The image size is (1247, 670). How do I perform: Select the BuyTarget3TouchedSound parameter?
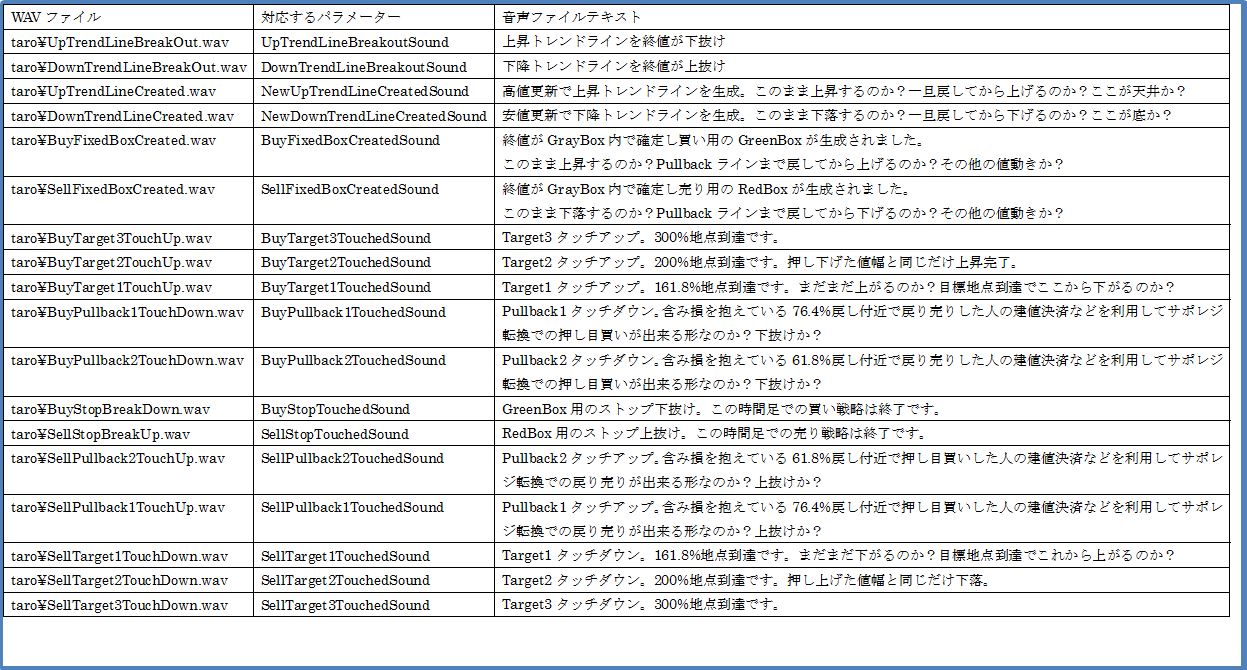[346, 238]
